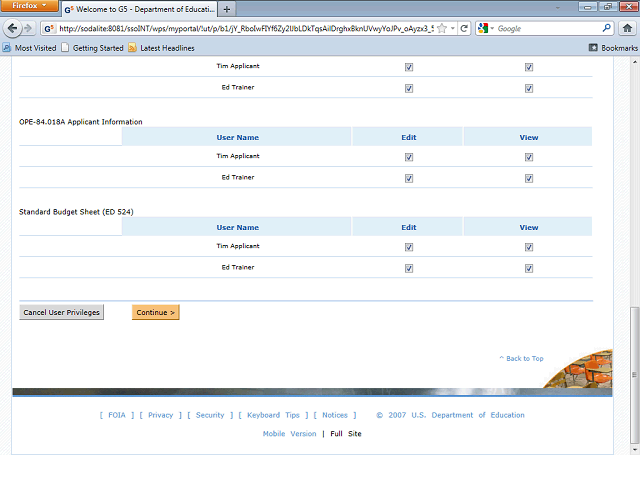640x480 pixels.
Task: Click the address bar URL field
Action: point(246,29)
